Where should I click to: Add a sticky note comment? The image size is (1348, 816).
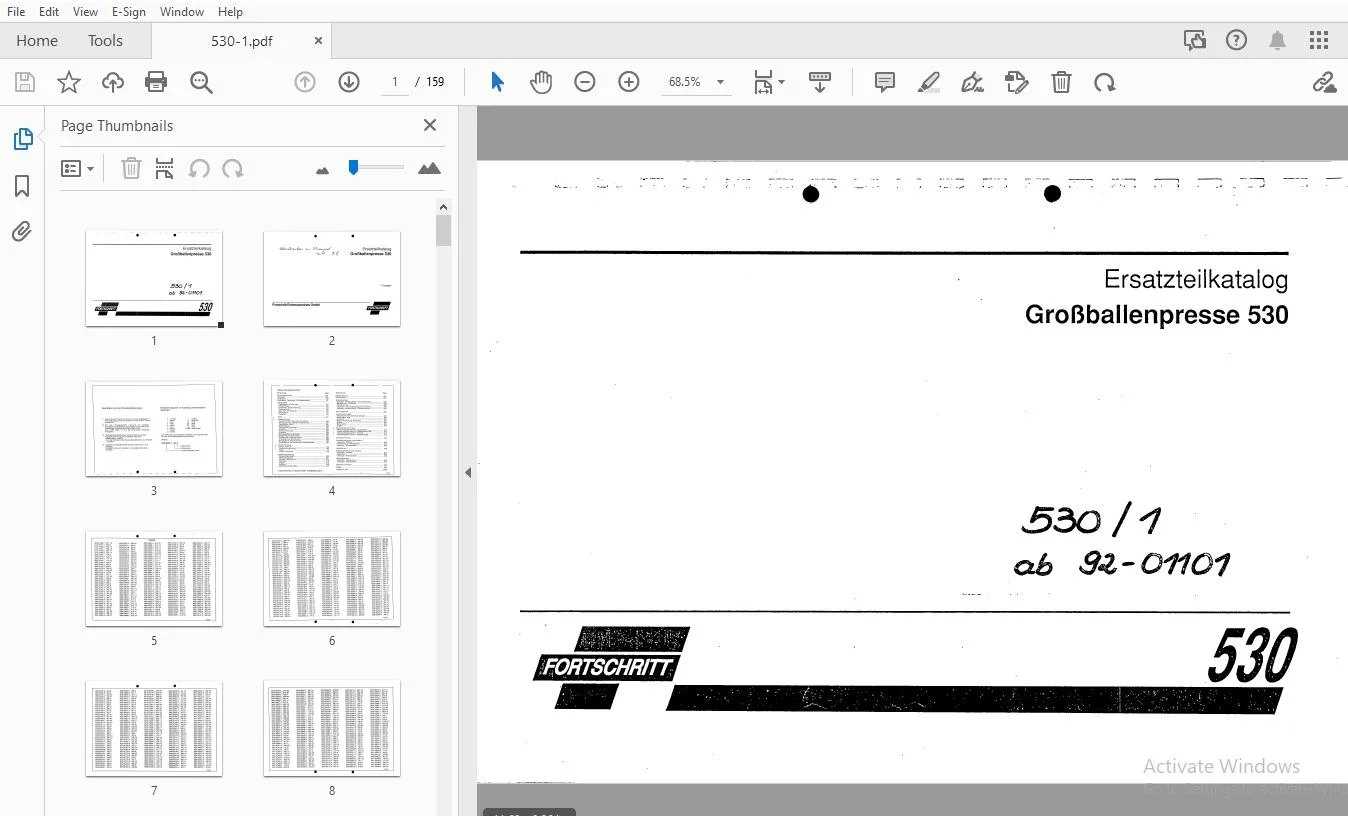tap(885, 83)
